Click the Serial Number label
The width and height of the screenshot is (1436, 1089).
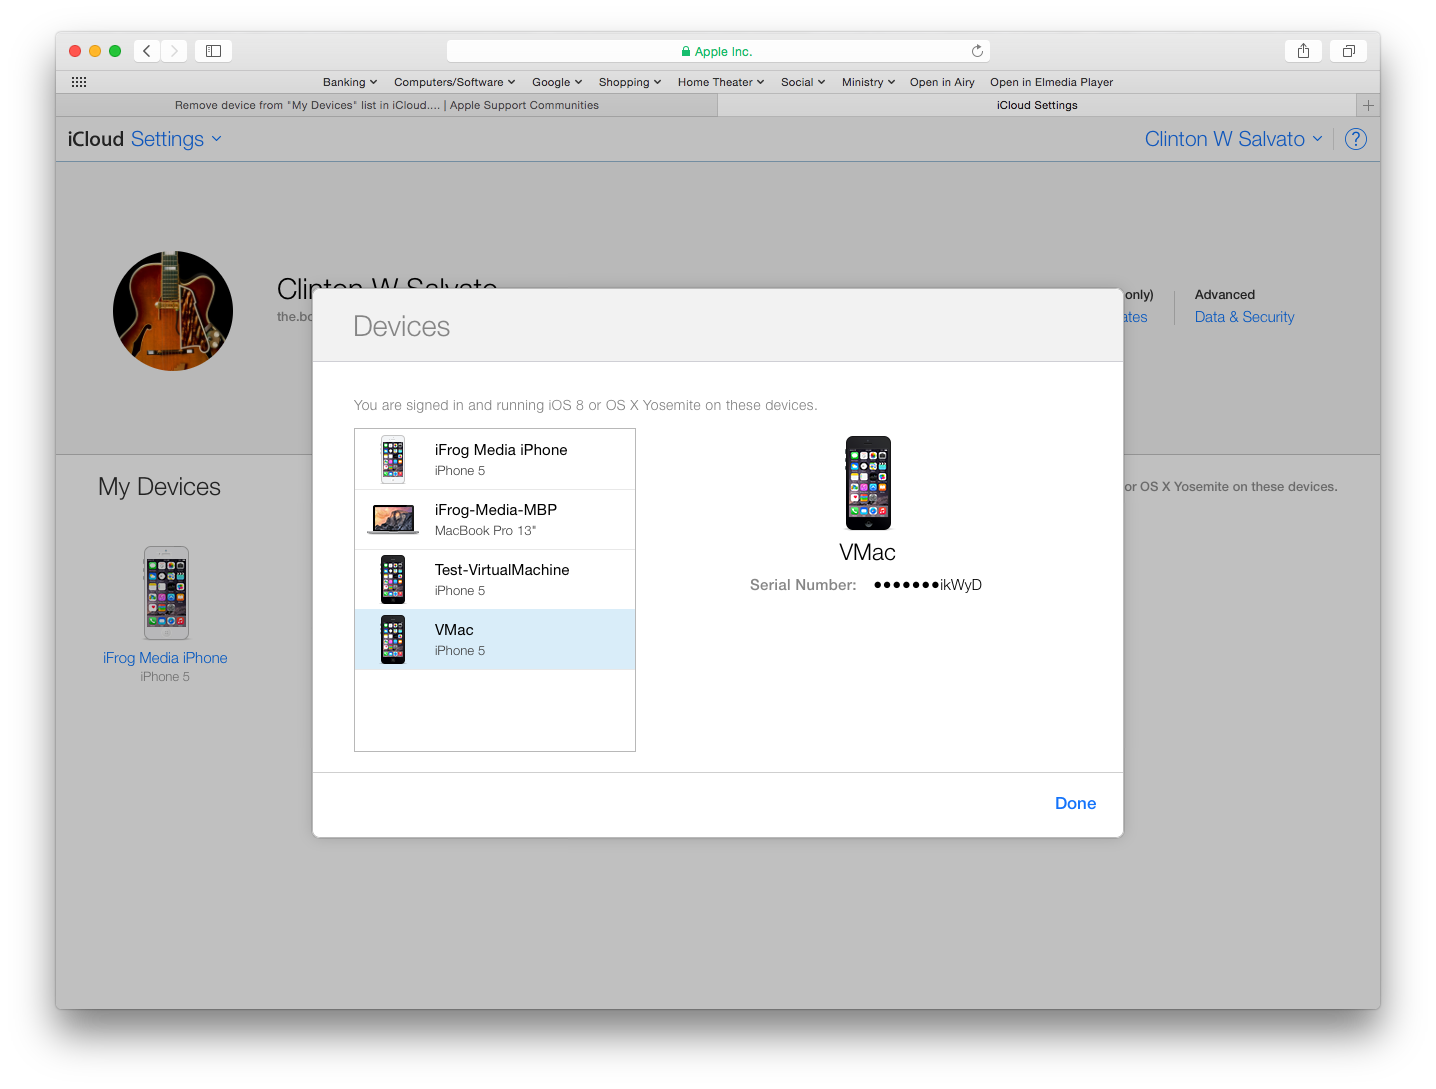(803, 585)
